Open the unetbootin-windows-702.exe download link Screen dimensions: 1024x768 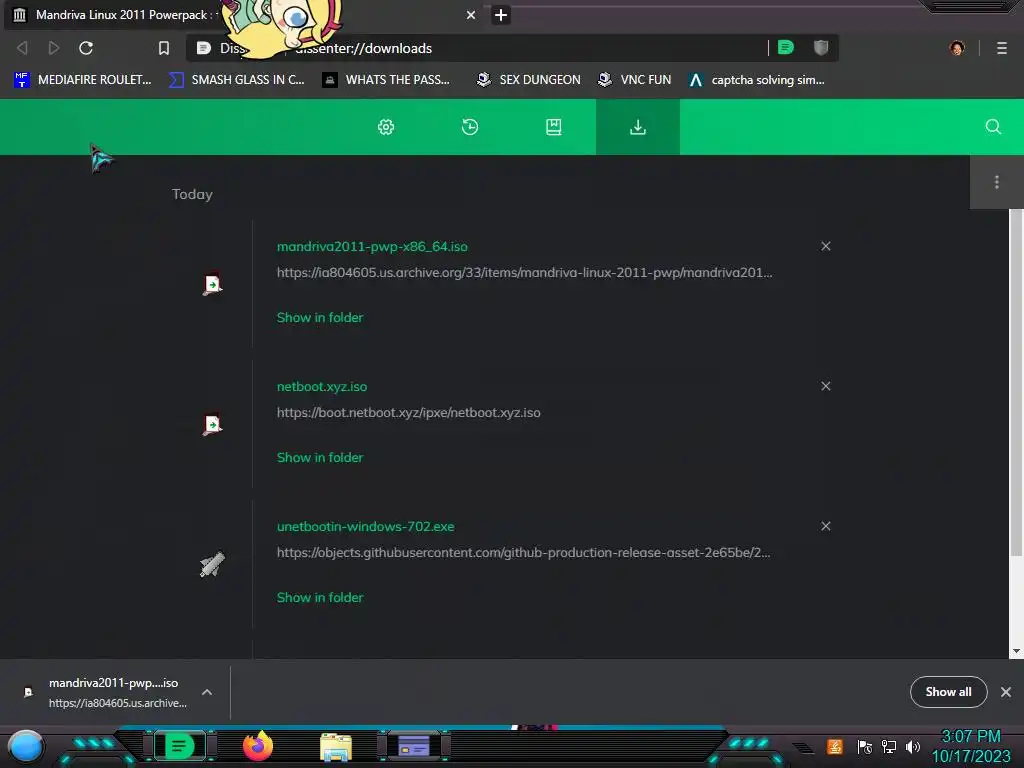[366, 526]
